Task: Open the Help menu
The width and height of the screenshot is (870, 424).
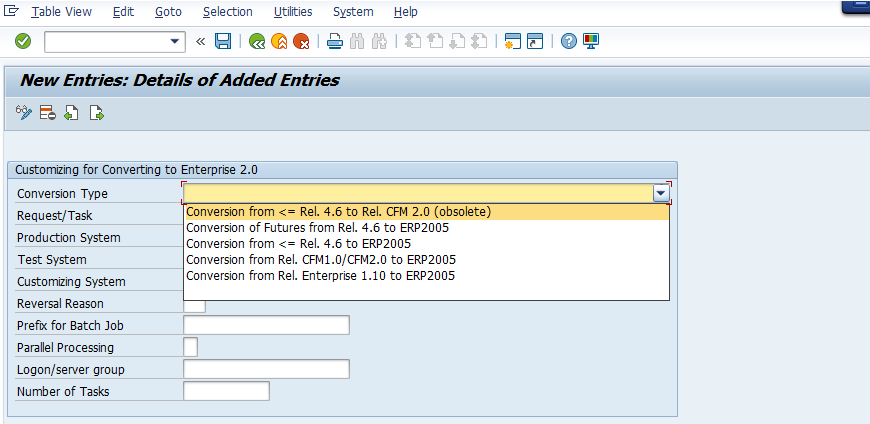Action: click(x=406, y=12)
